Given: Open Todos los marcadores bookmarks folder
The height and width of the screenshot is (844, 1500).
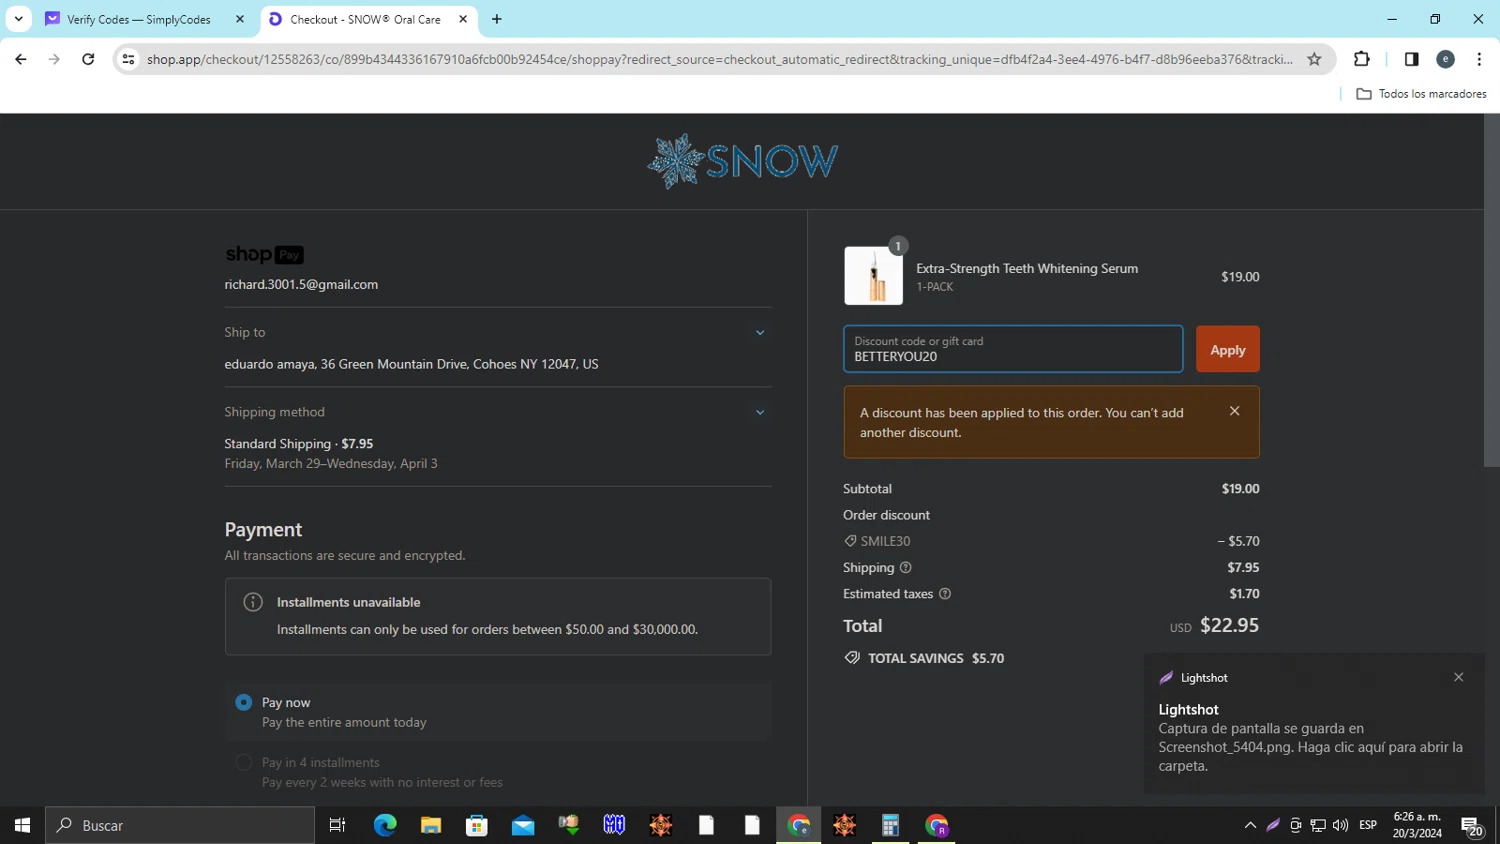Looking at the screenshot, I should point(1421,94).
